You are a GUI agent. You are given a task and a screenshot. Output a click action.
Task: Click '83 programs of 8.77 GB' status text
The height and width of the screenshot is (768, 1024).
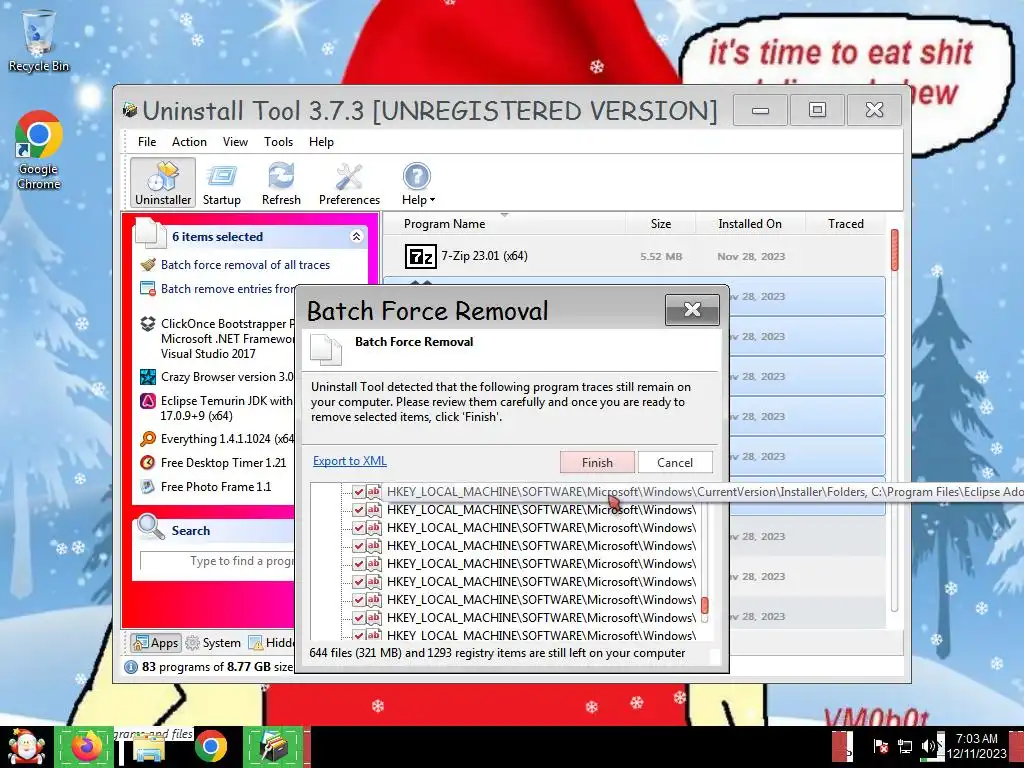[x=217, y=667]
